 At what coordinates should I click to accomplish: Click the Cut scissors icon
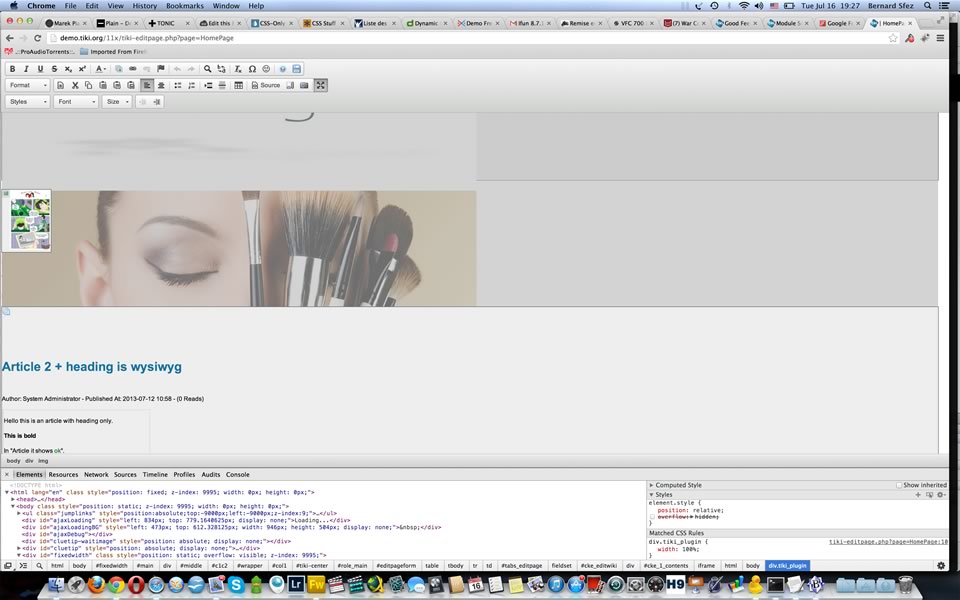75,85
